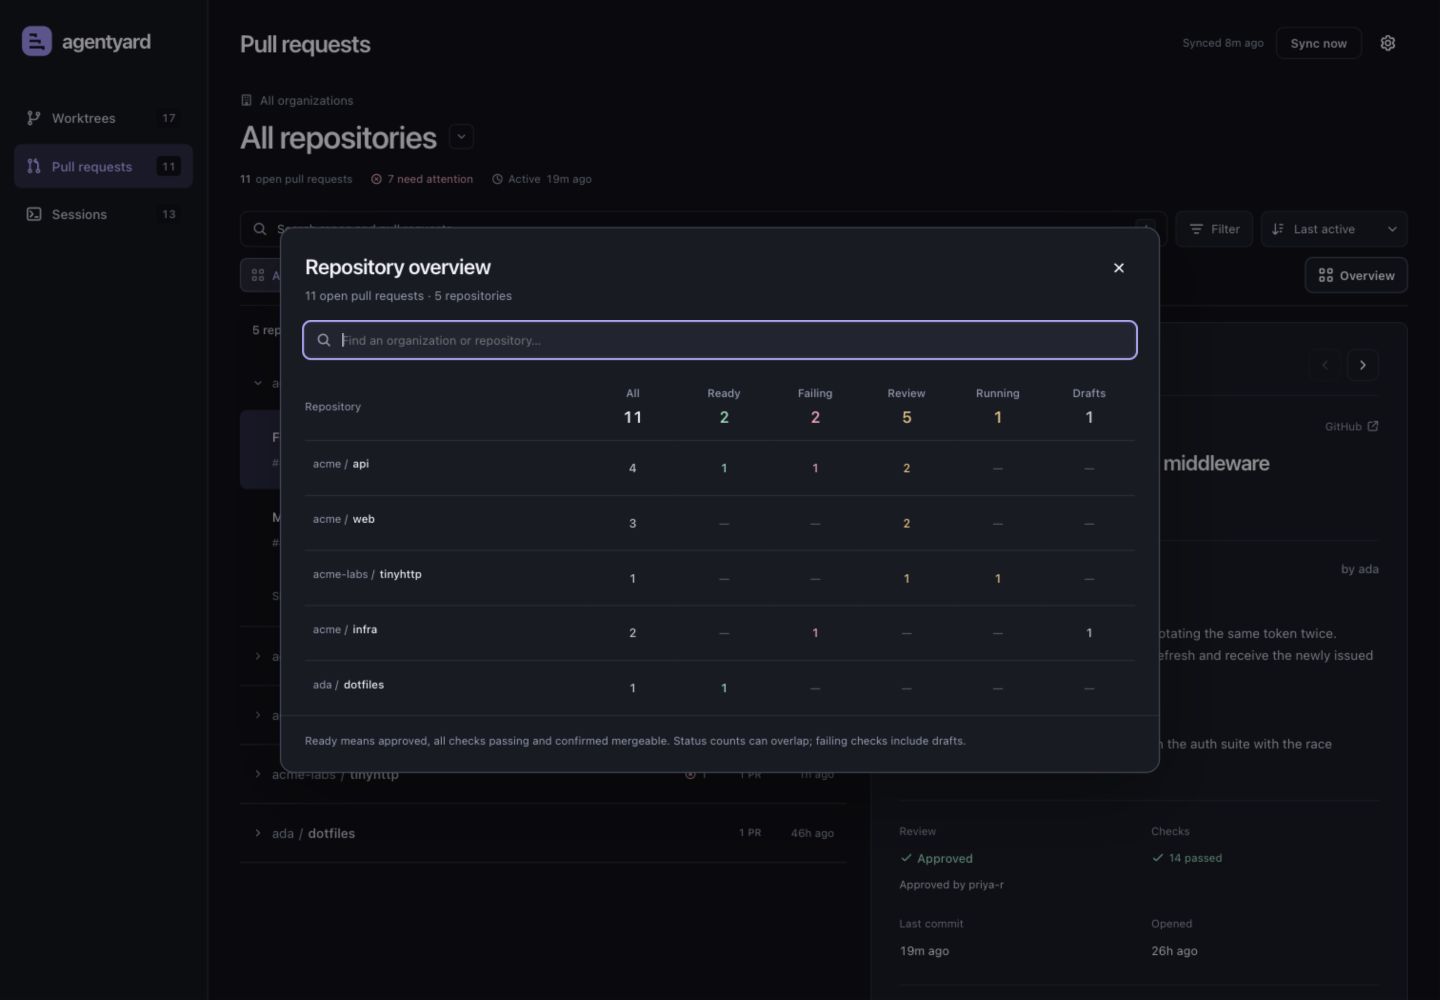Close the Repository overview dialog
Viewport: 1440px width, 1000px height.
pyautogui.click(x=1119, y=268)
